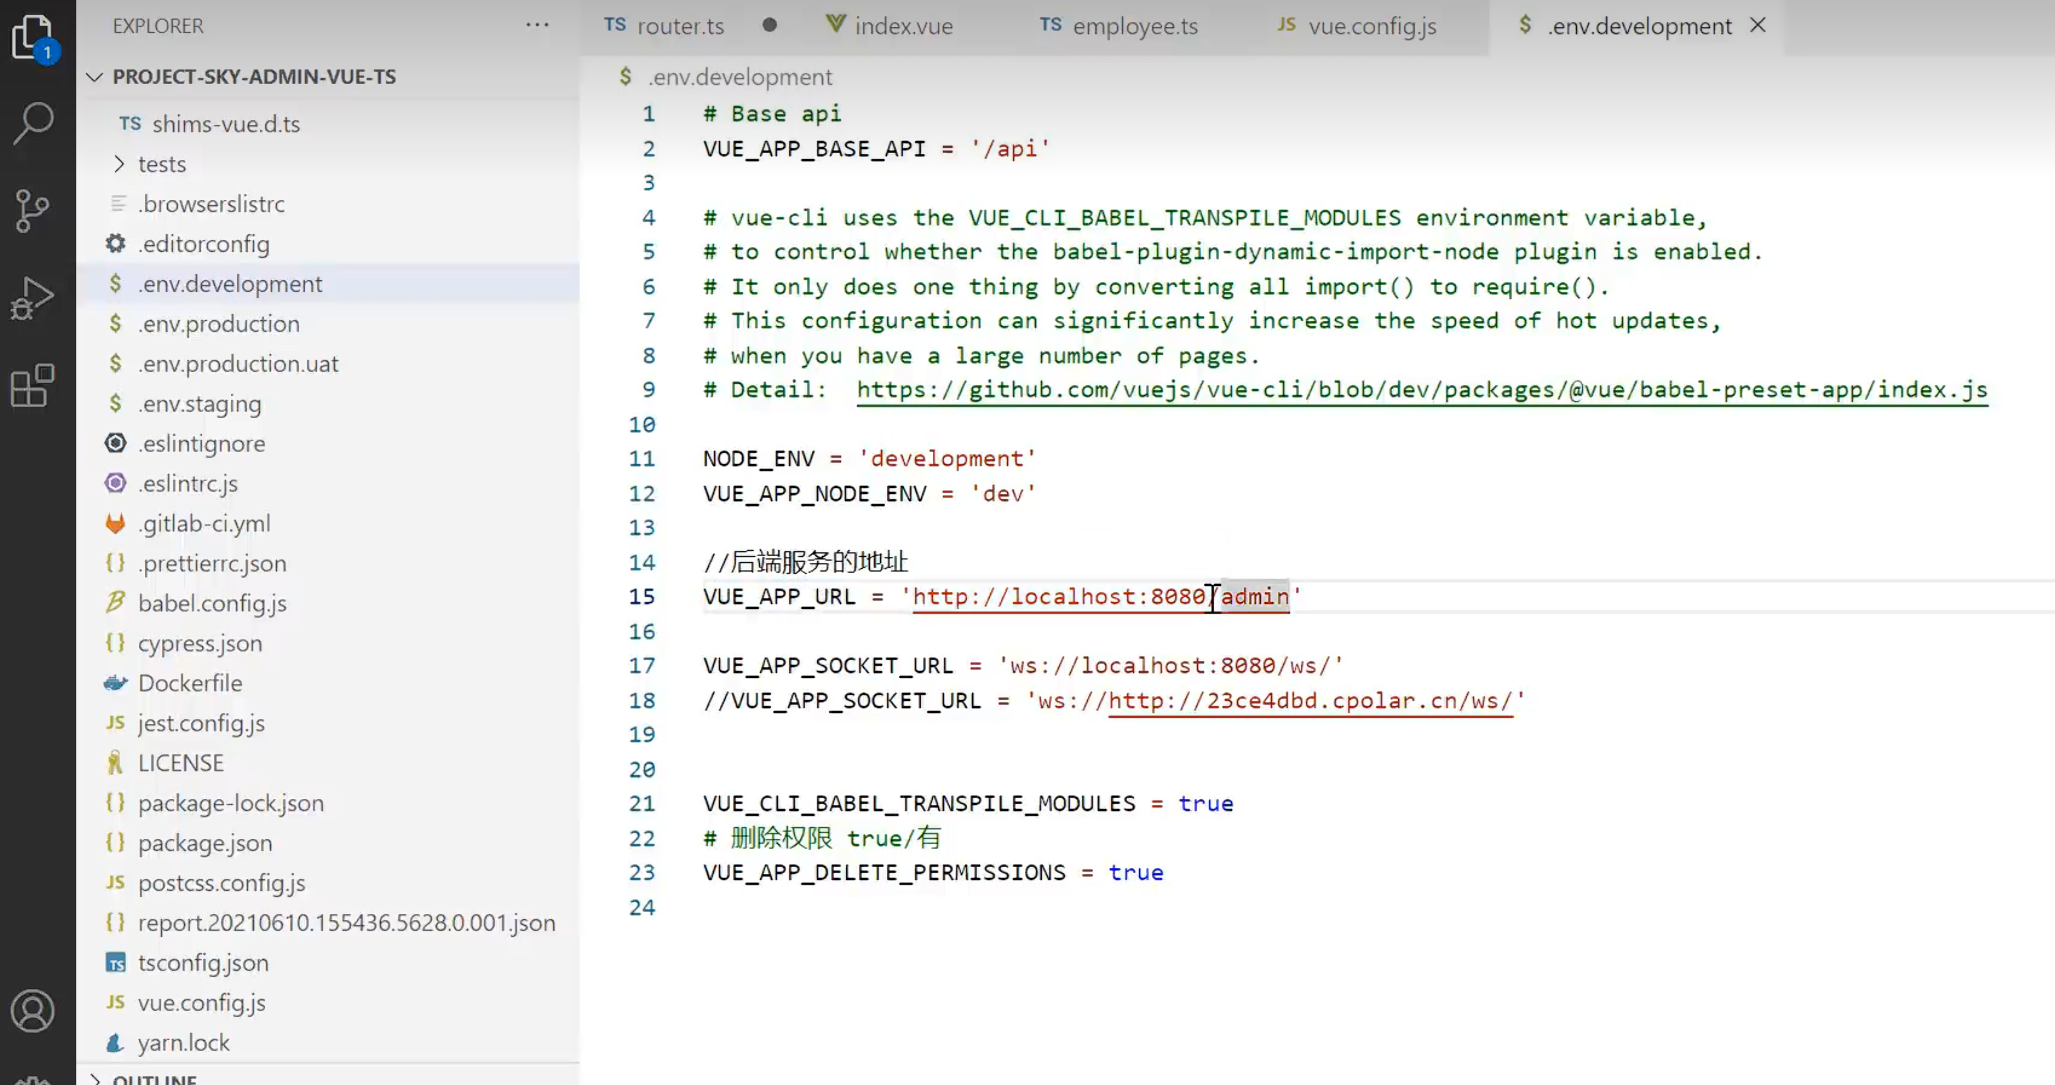2055x1085 pixels.
Task: Switch to the employee.ts tab
Action: pyautogui.click(x=1134, y=26)
